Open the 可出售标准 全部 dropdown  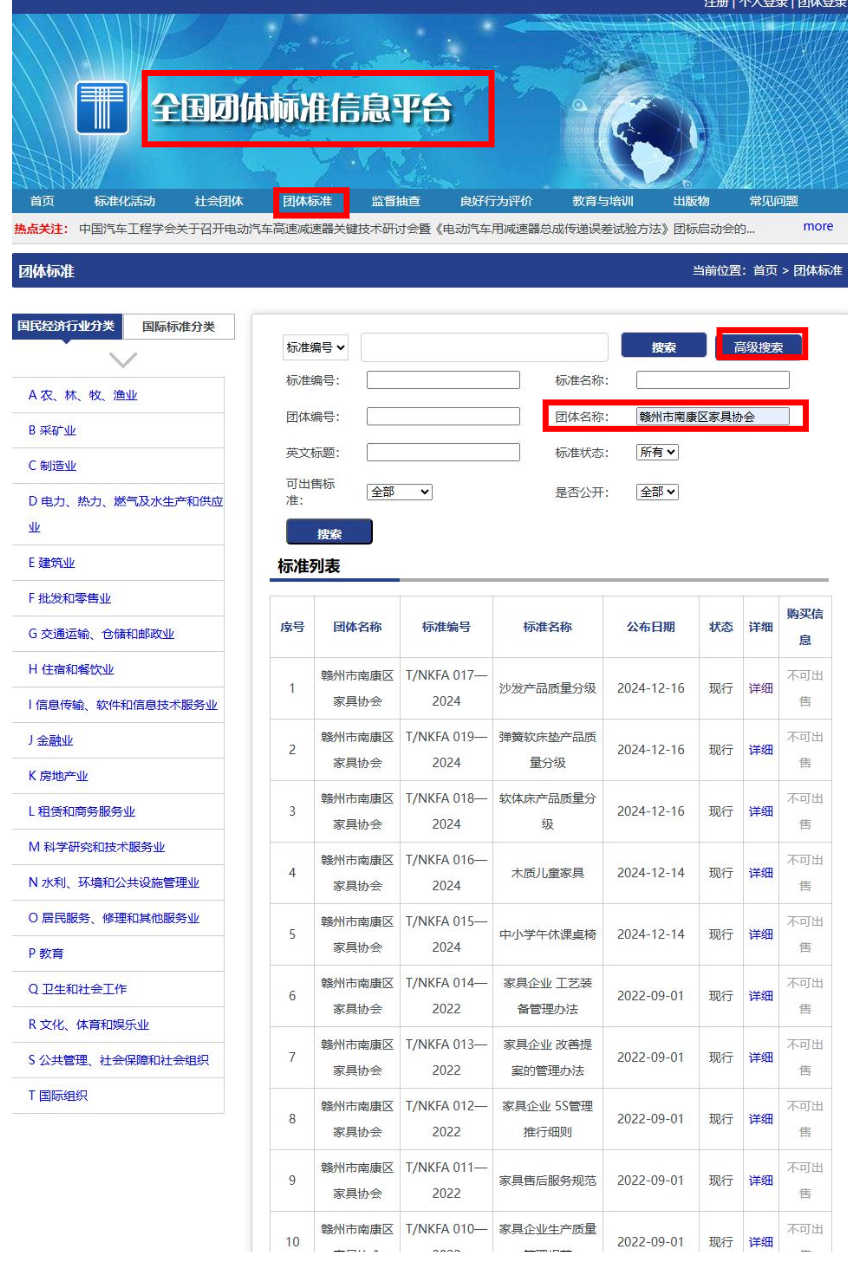tap(398, 492)
